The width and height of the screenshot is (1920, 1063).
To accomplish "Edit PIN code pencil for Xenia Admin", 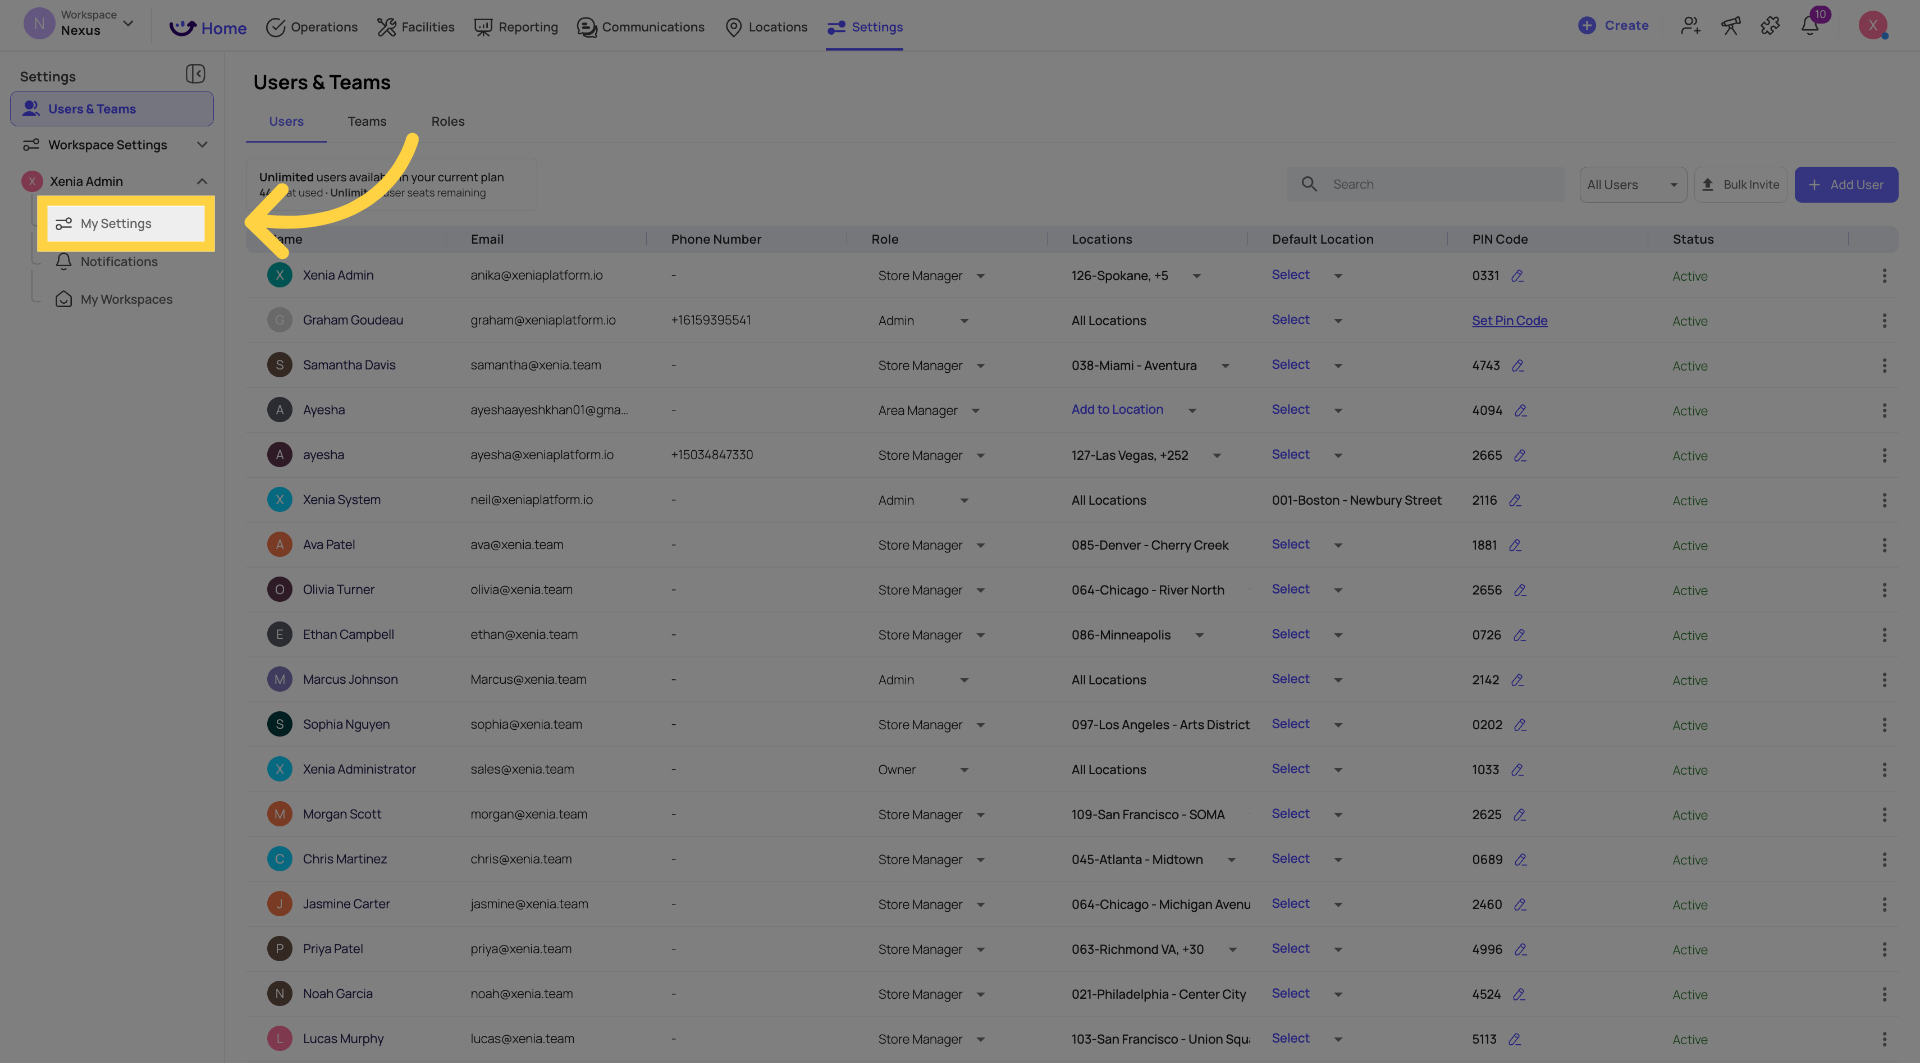I will [x=1517, y=276].
